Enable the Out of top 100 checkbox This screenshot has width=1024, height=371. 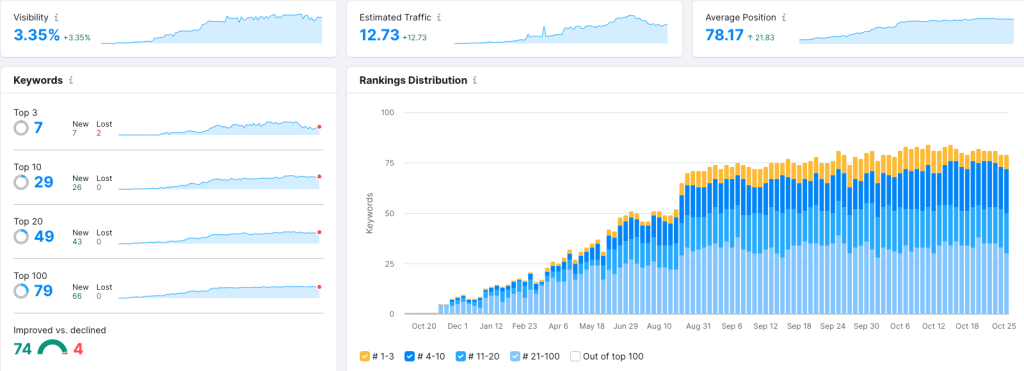tap(575, 357)
